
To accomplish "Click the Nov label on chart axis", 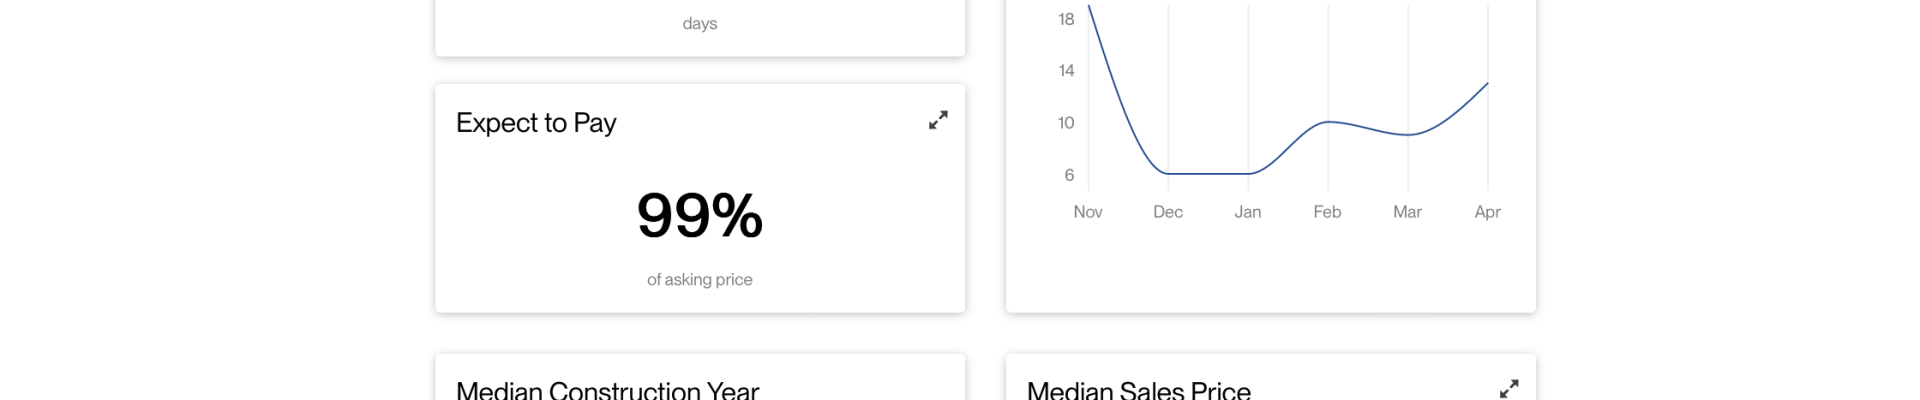I will (x=1088, y=212).
